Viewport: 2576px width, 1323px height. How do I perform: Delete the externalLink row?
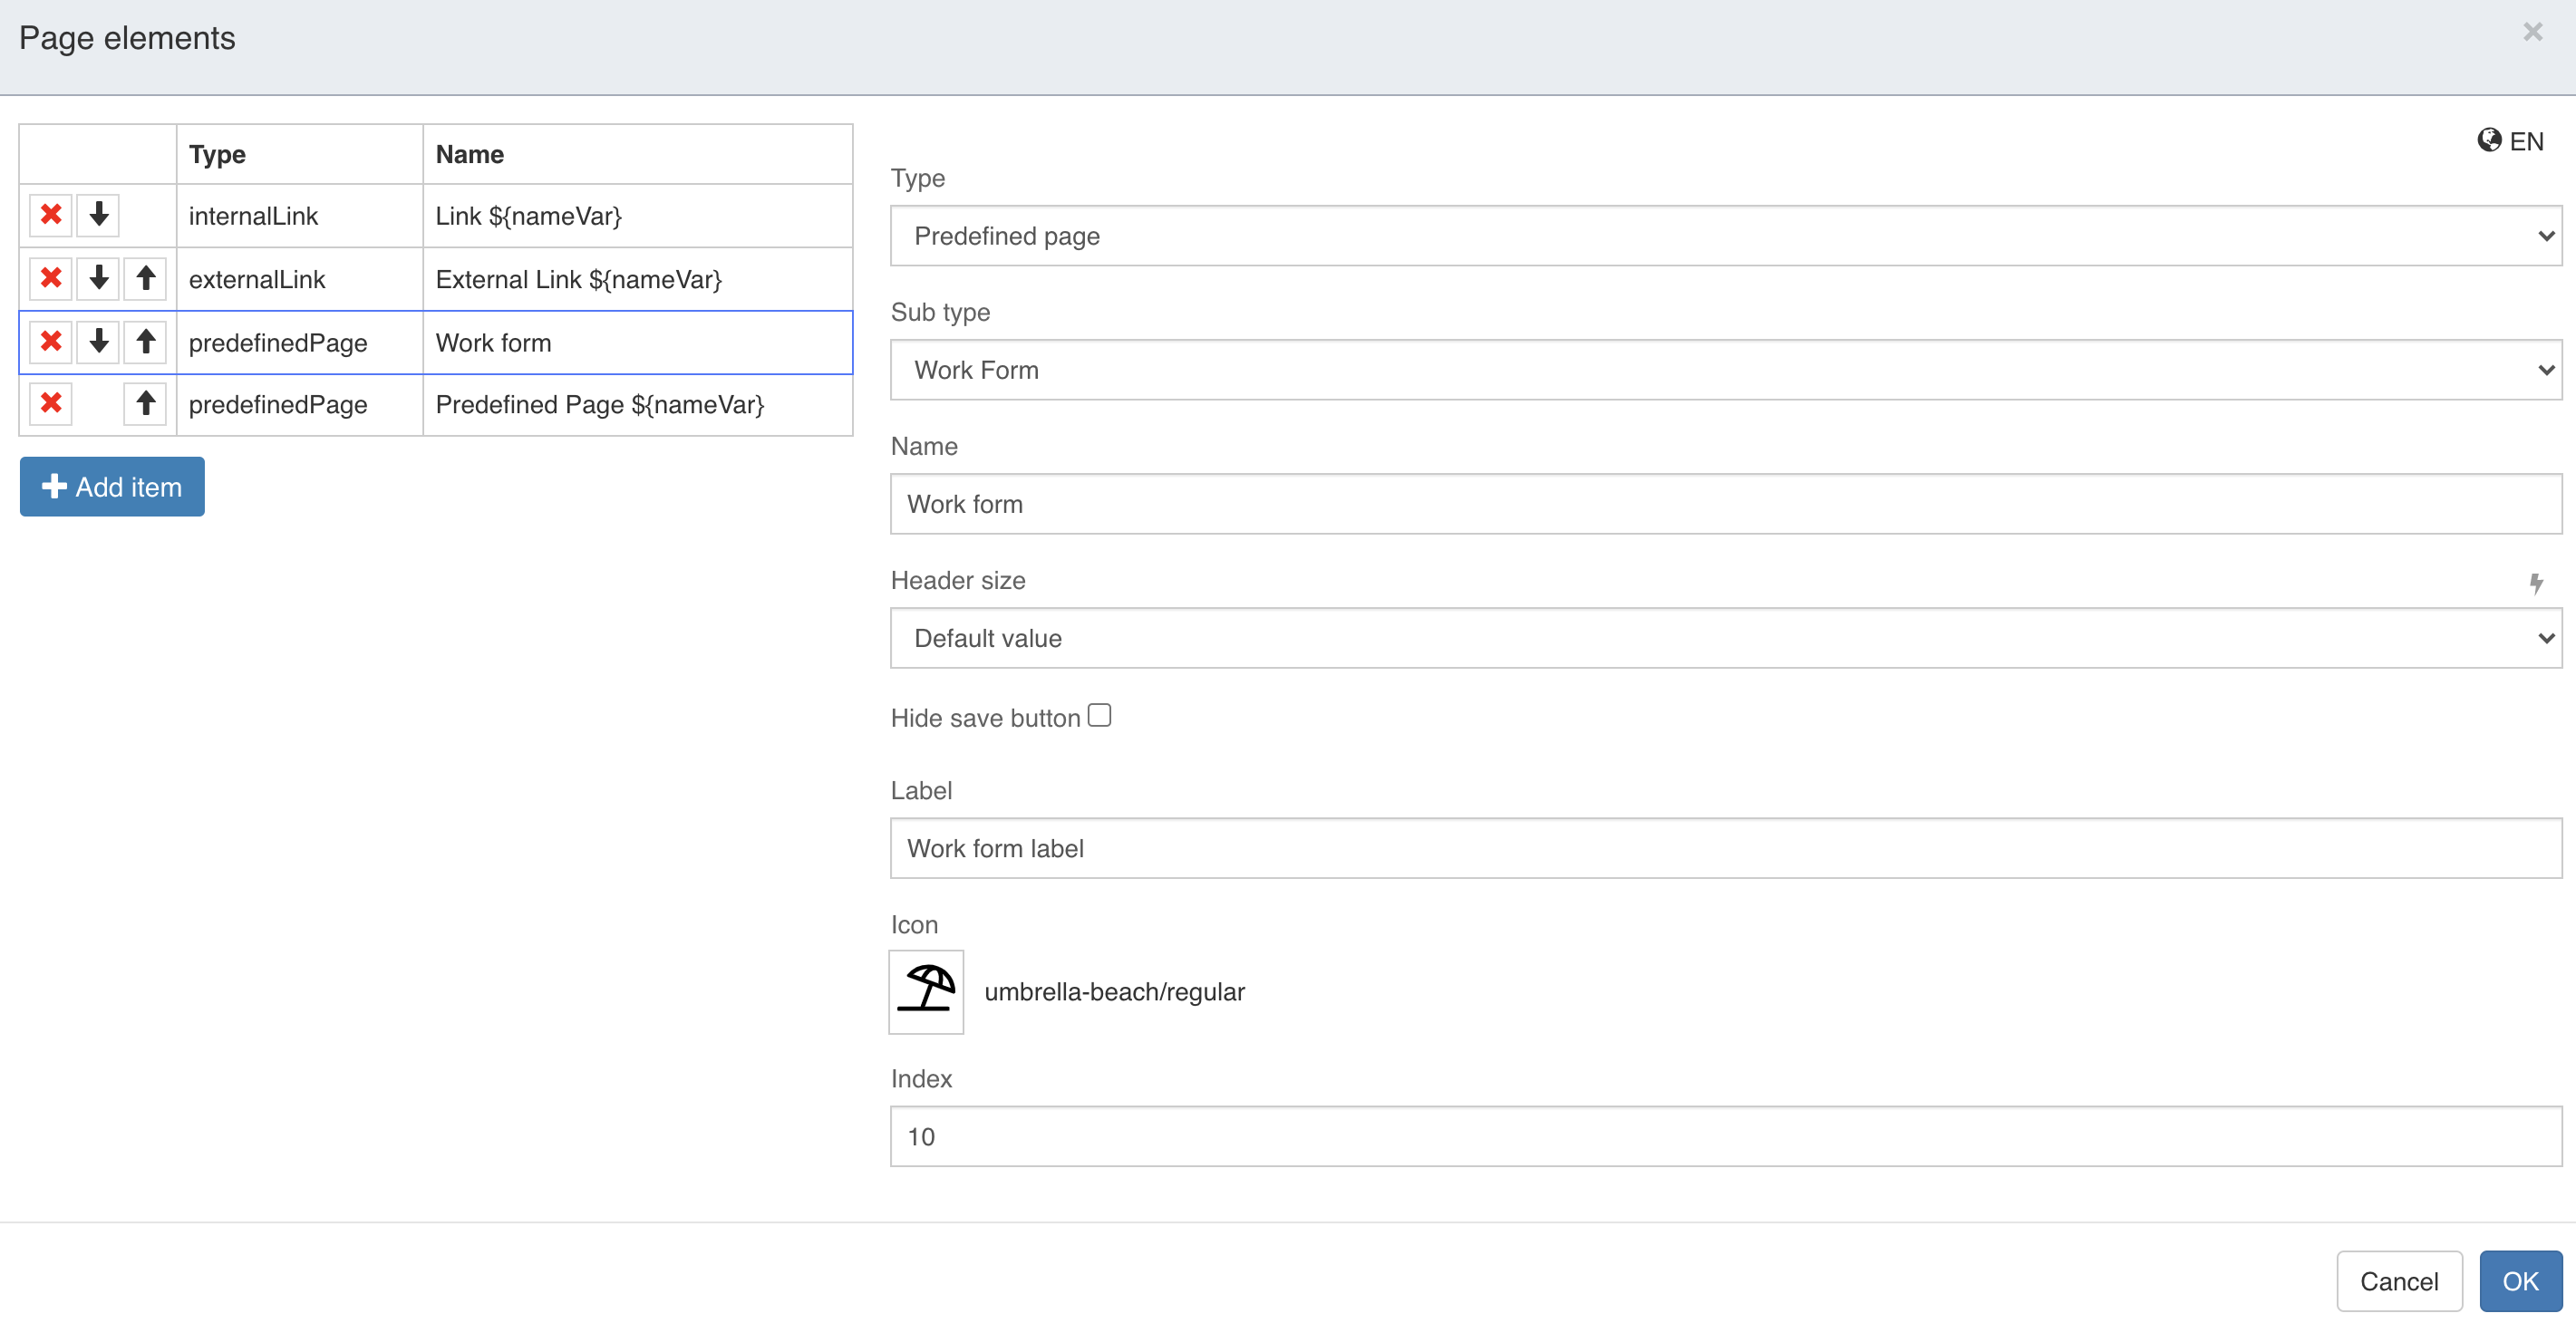(50, 278)
